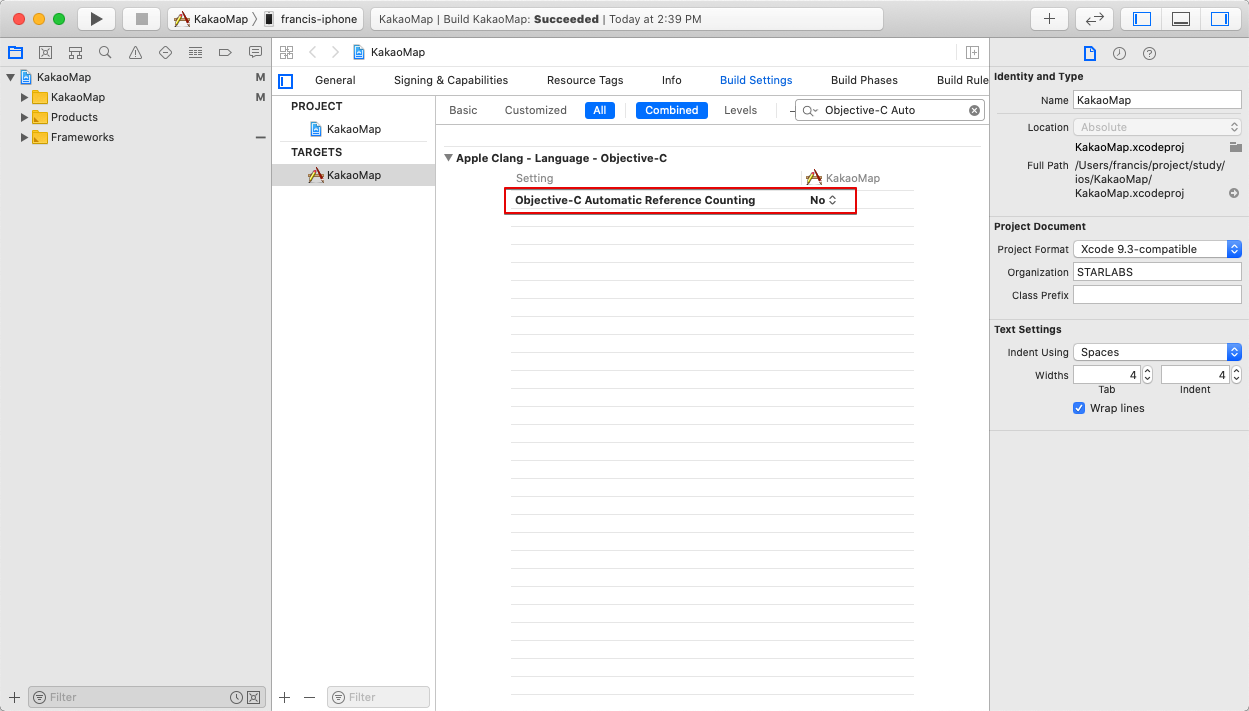Open the code review arrows button
This screenshot has height=711, width=1249.
[x=1094, y=19]
